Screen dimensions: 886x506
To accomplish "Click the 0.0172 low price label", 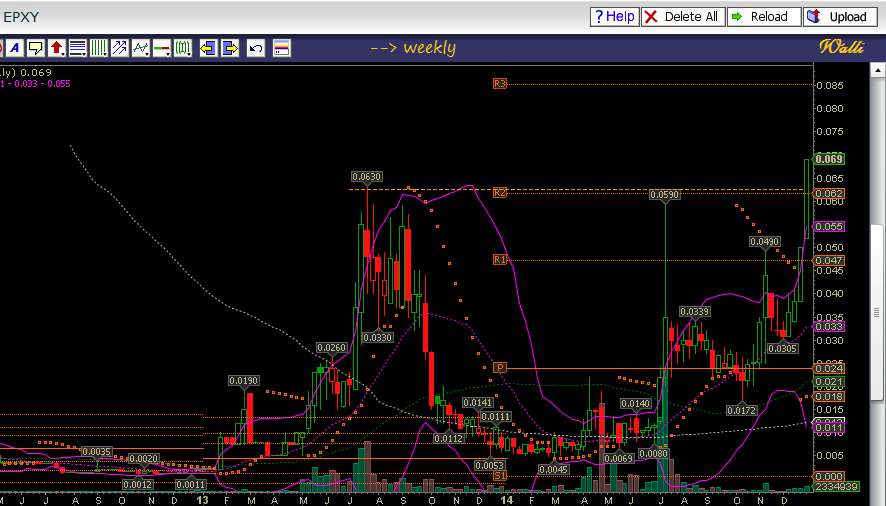I will pyautogui.click(x=741, y=410).
